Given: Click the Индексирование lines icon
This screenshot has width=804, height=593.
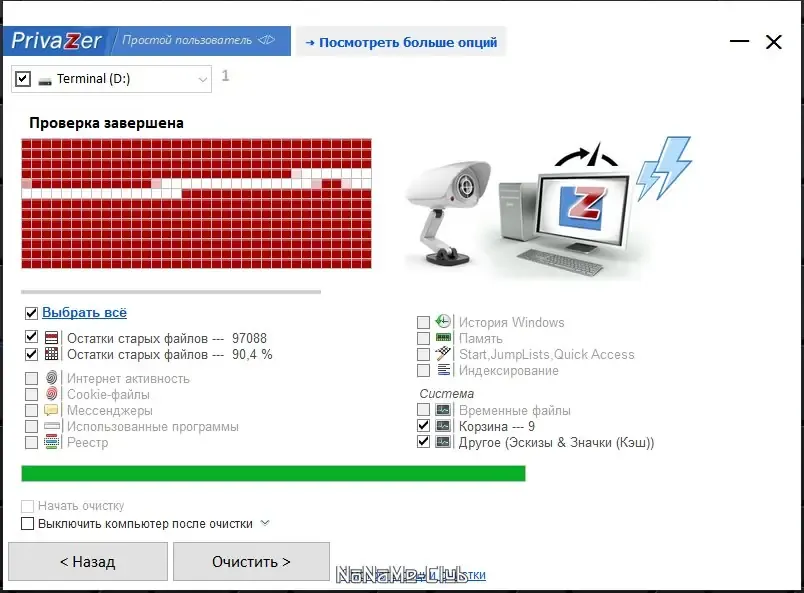Looking at the screenshot, I should pyautogui.click(x=444, y=369).
